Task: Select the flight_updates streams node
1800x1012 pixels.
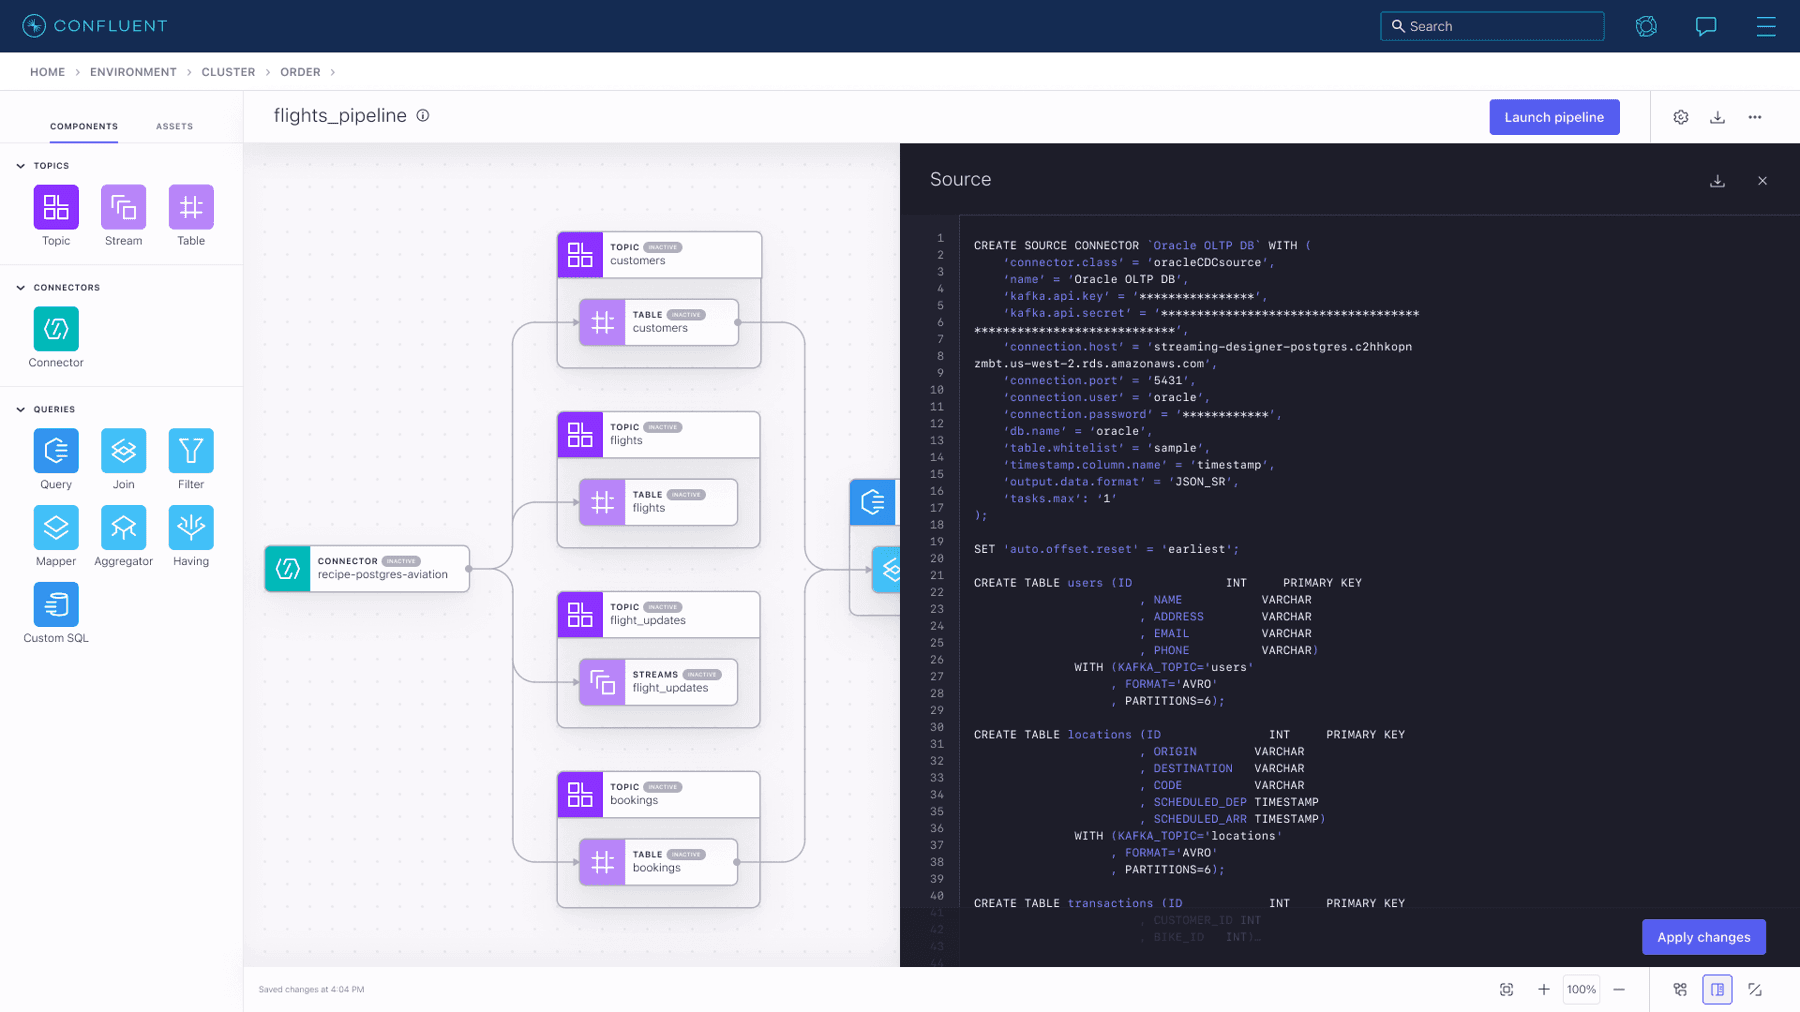Action: click(658, 682)
